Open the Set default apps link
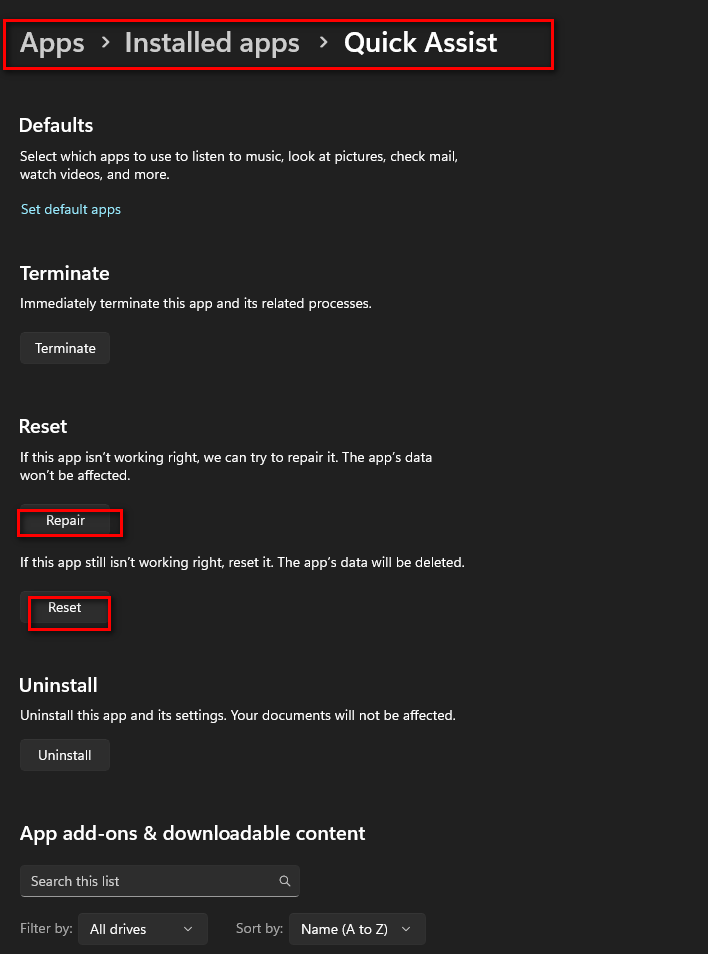708x954 pixels. point(70,209)
